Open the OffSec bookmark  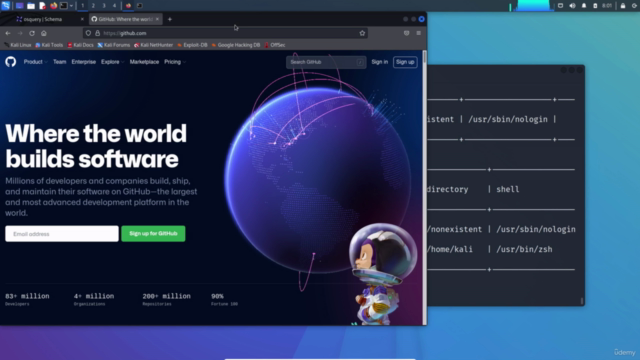(x=275, y=45)
